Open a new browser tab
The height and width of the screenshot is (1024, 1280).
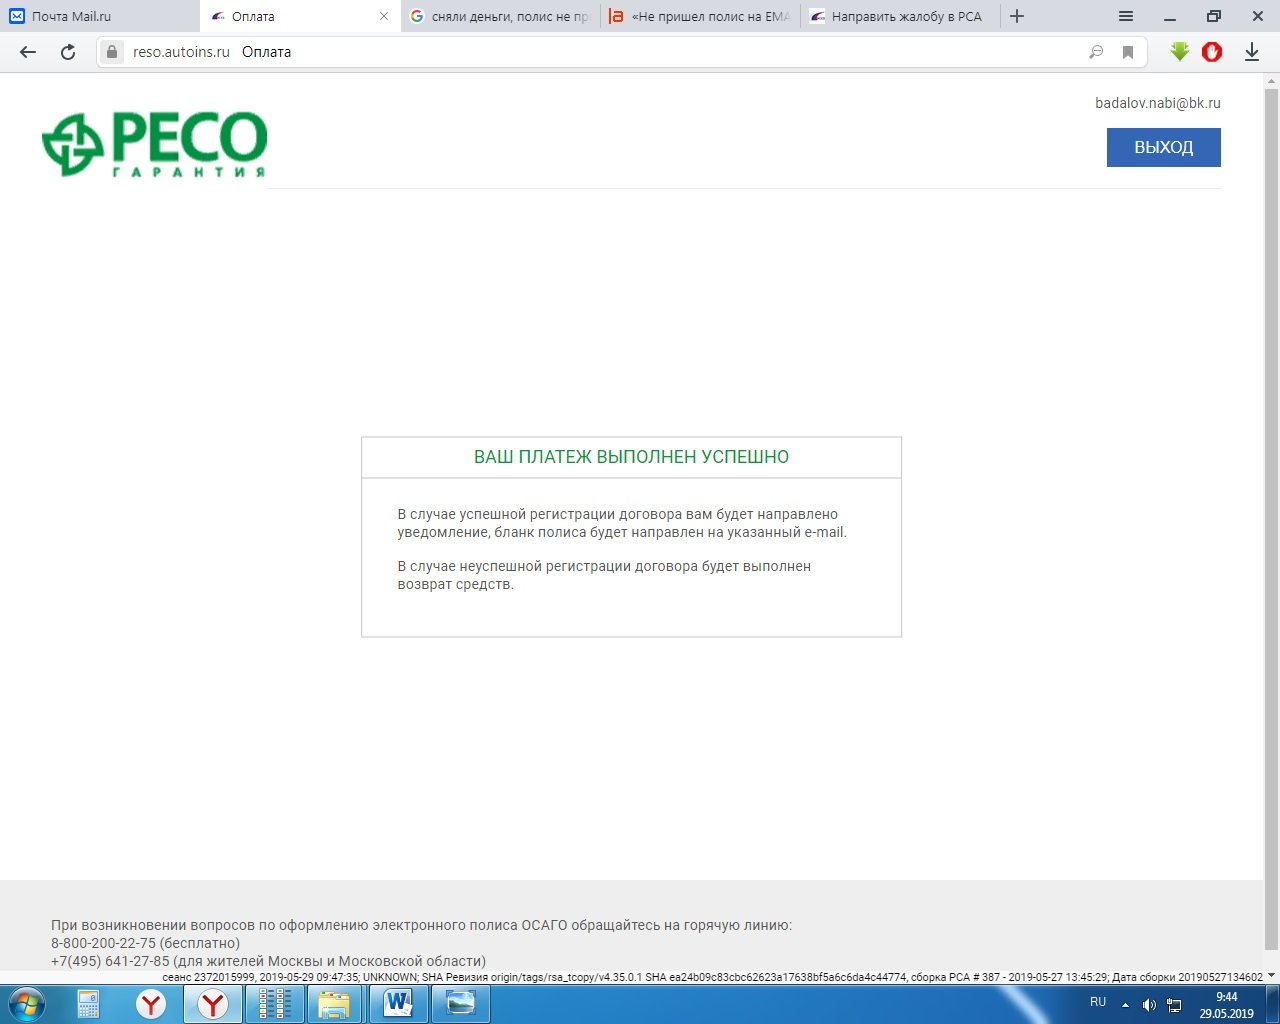(x=1017, y=16)
